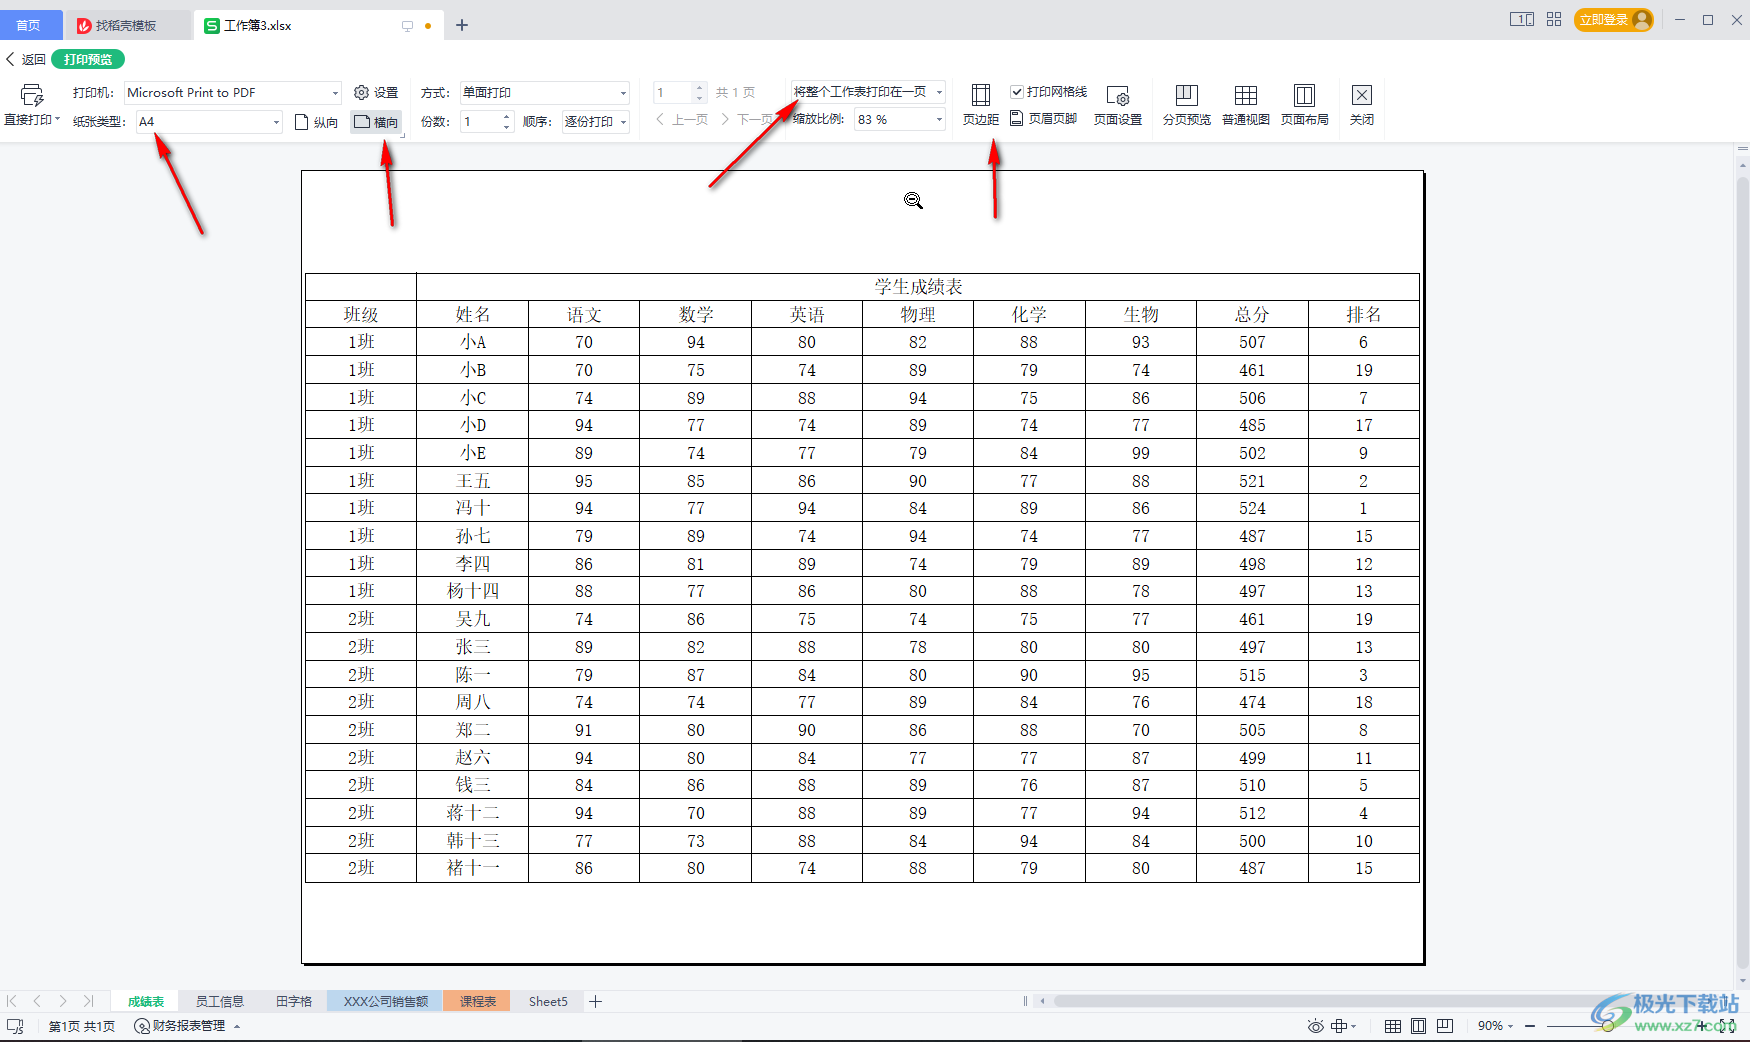Switch to the 课程表 sheet tab
Image resolution: width=1750 pixels, height=1042 pixels.
coord(478,1001)
